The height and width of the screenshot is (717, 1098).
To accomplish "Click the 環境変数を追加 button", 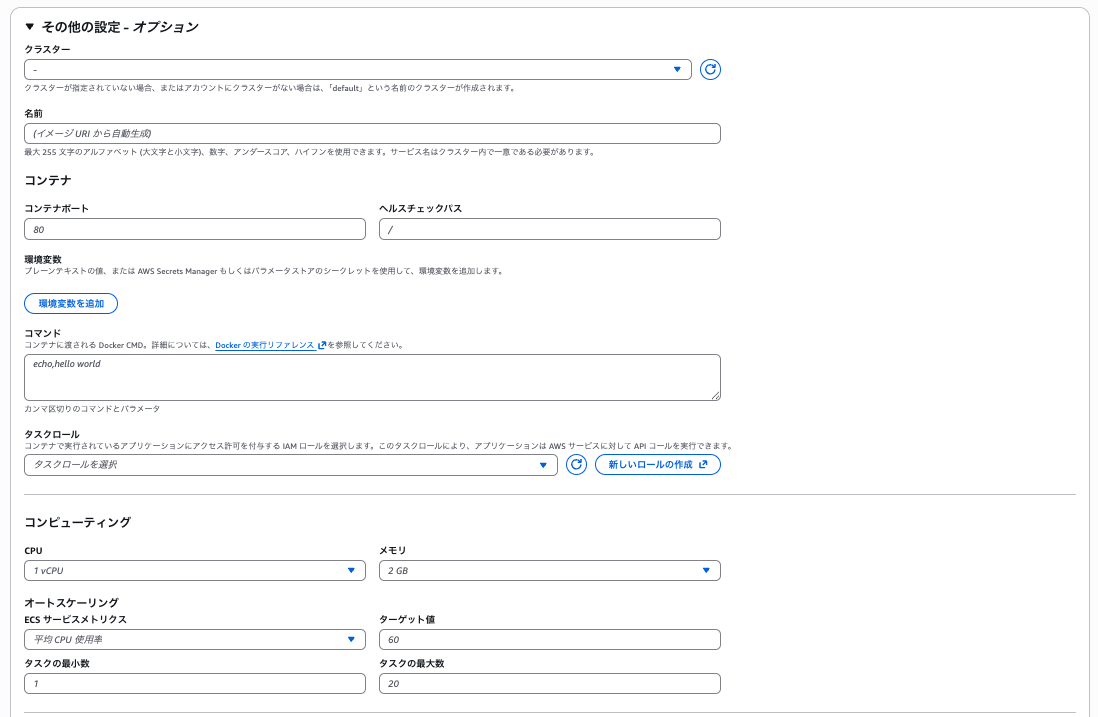I will coord(71,303).
